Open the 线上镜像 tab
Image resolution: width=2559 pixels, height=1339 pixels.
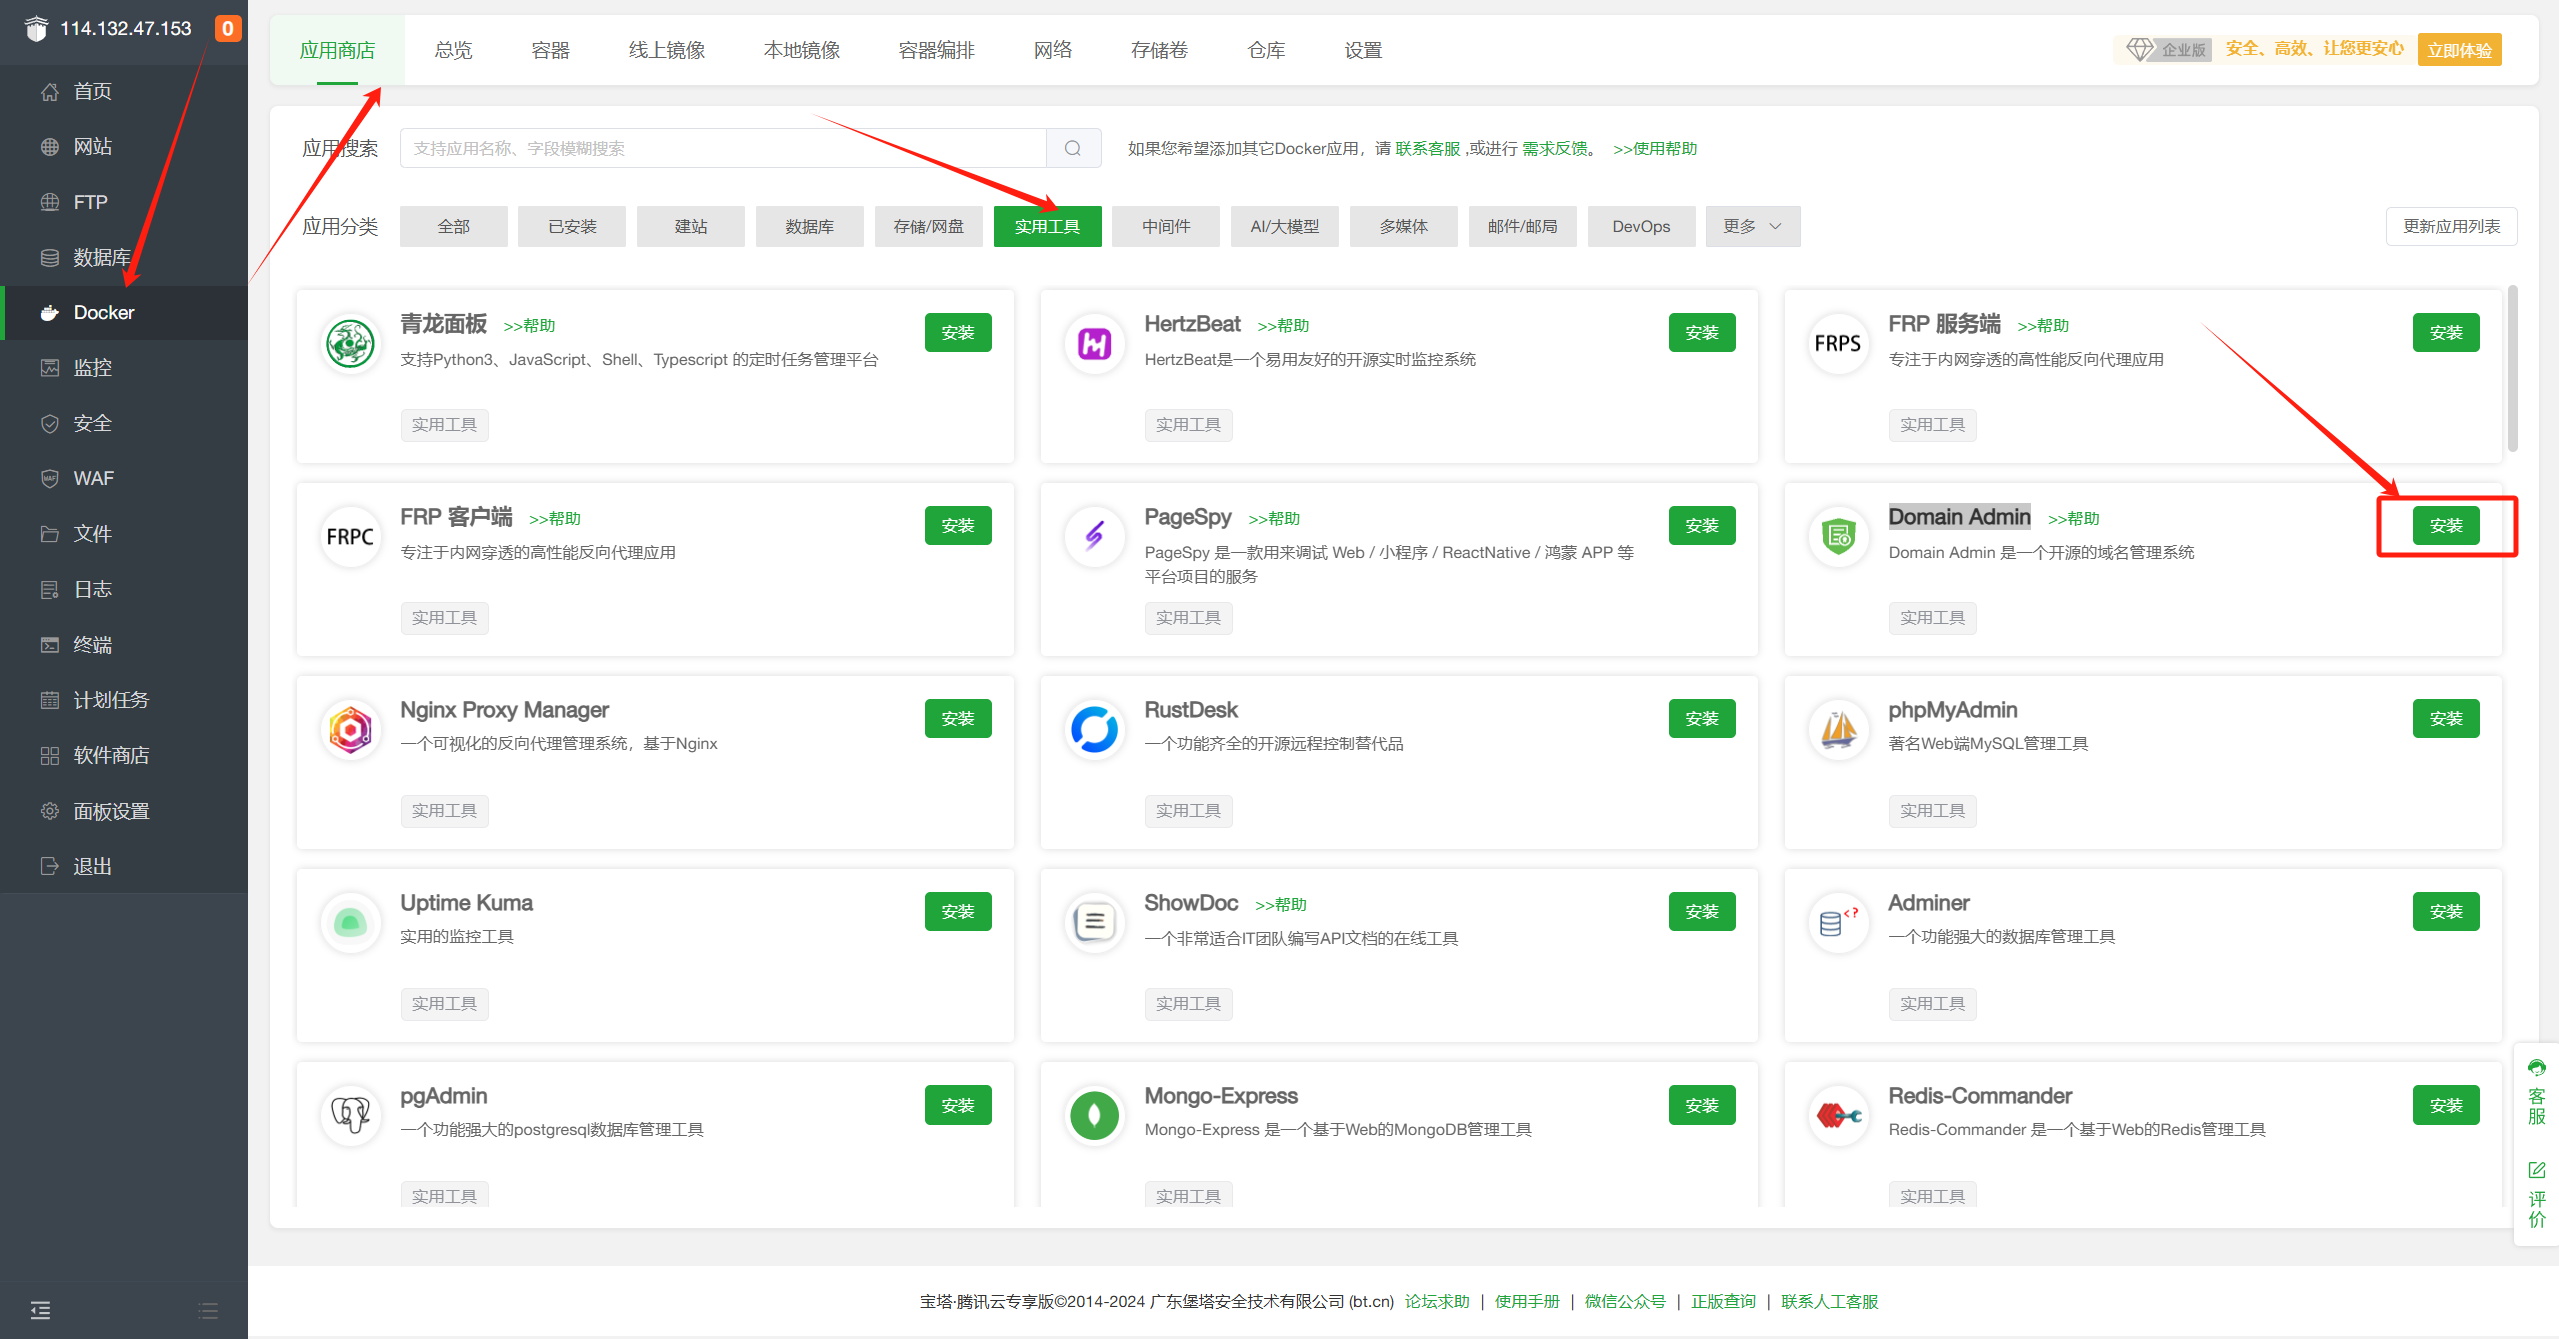667,50
